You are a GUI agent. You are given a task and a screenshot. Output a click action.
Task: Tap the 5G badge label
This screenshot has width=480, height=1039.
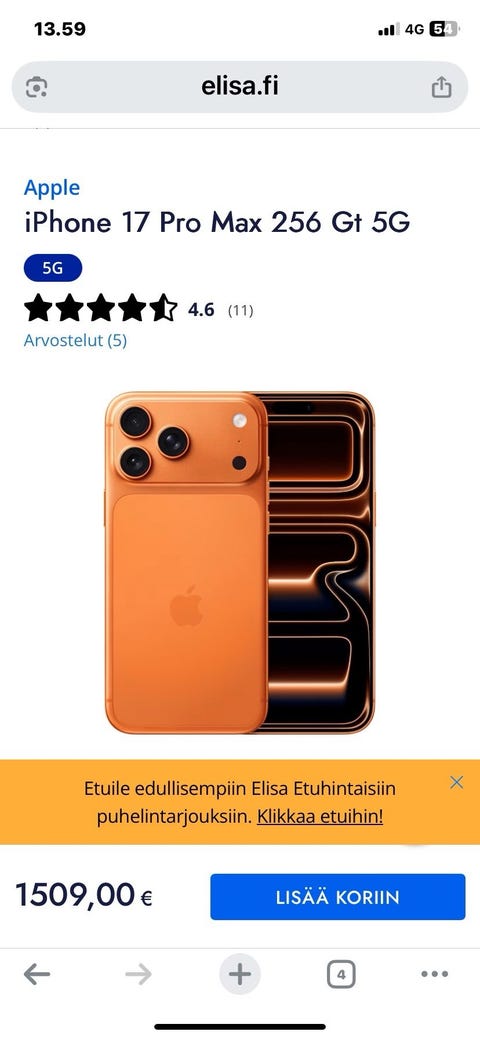click(x=53, y=268)
